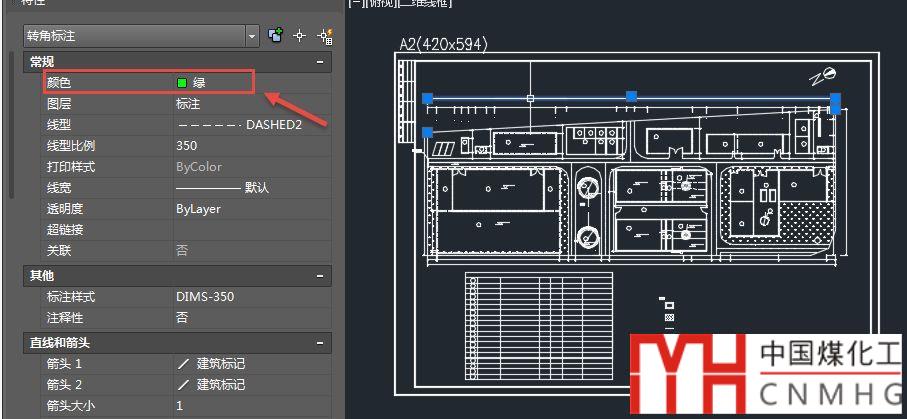Click the arrow 1 architectural tick icon

click(x=183, y=364)
